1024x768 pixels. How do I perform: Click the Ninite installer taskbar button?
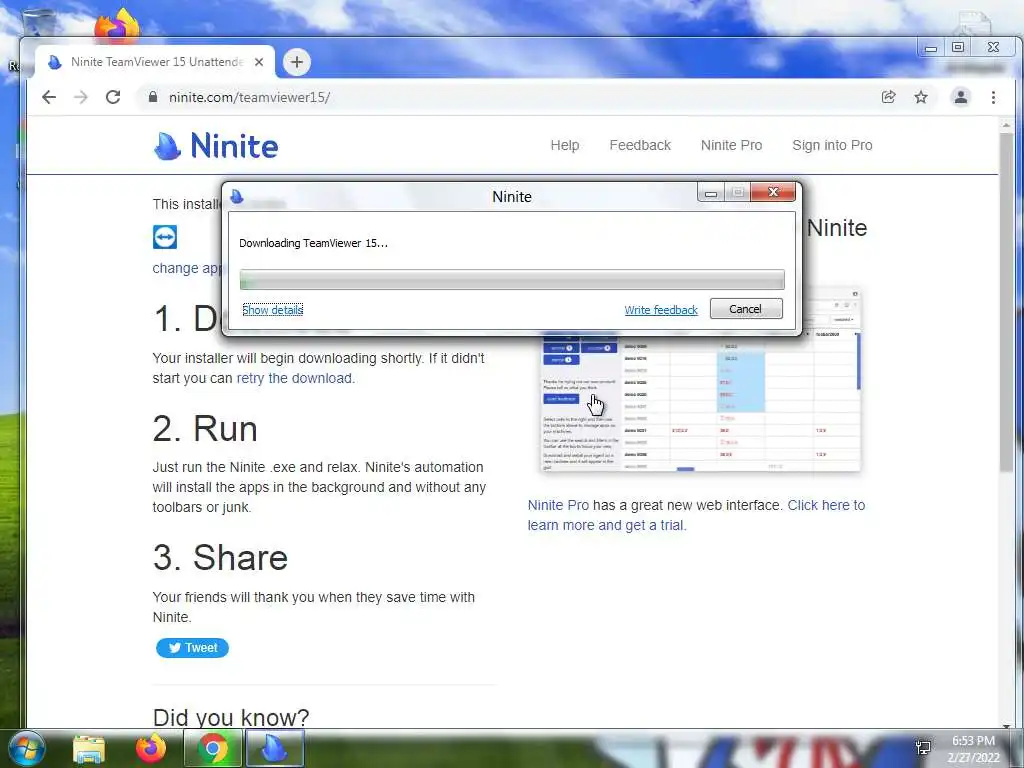pyautogui.click(x=275, y=748)
